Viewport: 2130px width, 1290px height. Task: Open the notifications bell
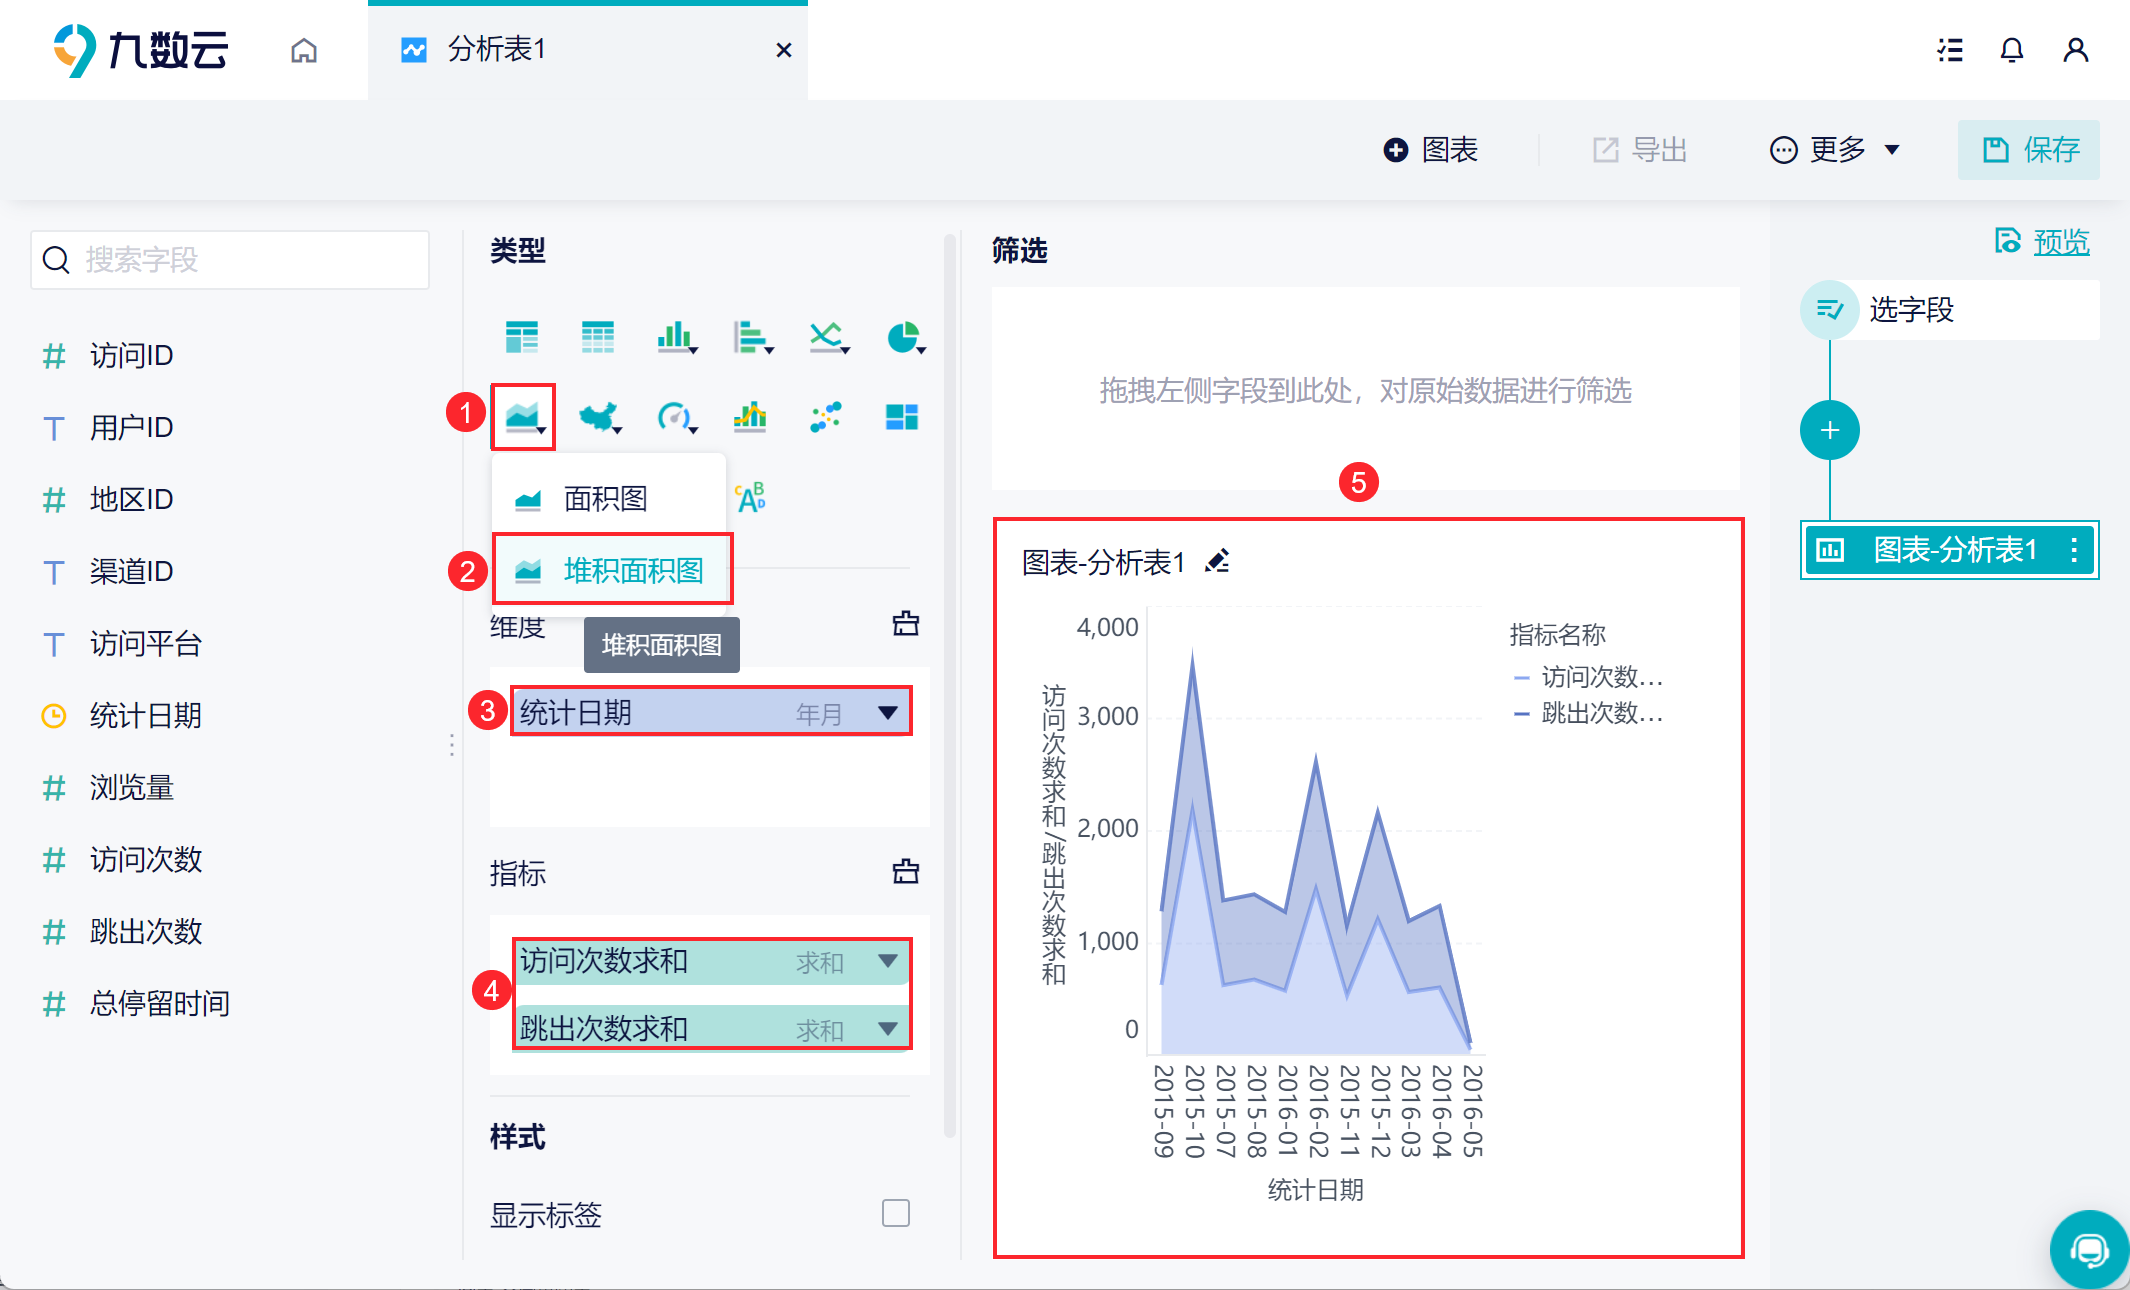(2011, 50)
